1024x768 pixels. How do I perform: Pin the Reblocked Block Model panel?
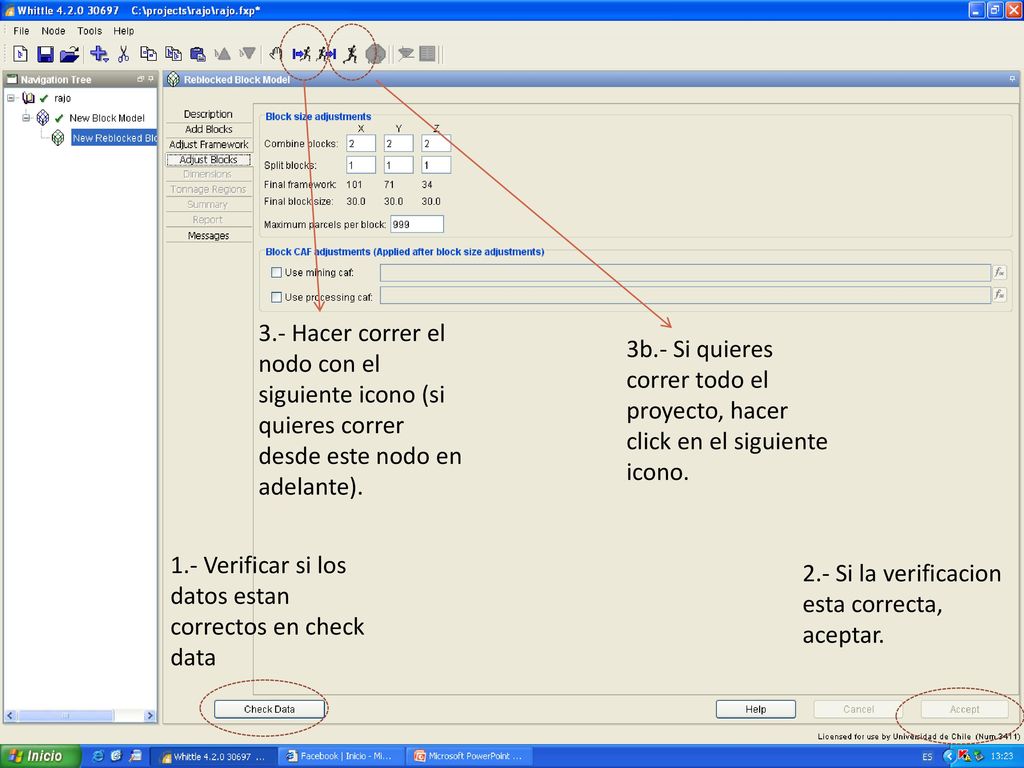1012,79
